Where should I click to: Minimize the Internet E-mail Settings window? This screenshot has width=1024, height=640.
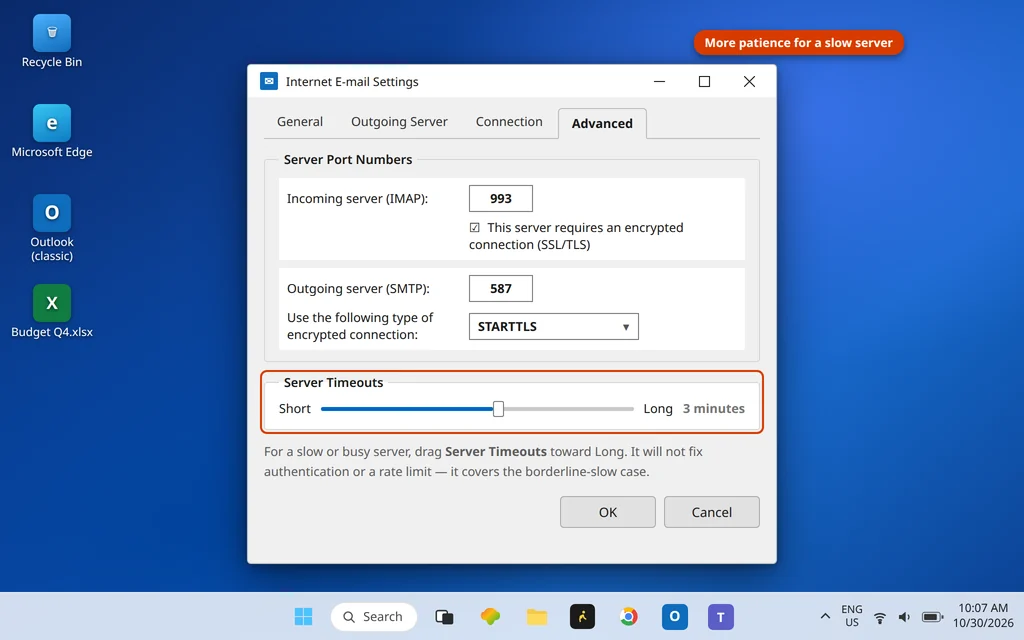coord(660,81)
